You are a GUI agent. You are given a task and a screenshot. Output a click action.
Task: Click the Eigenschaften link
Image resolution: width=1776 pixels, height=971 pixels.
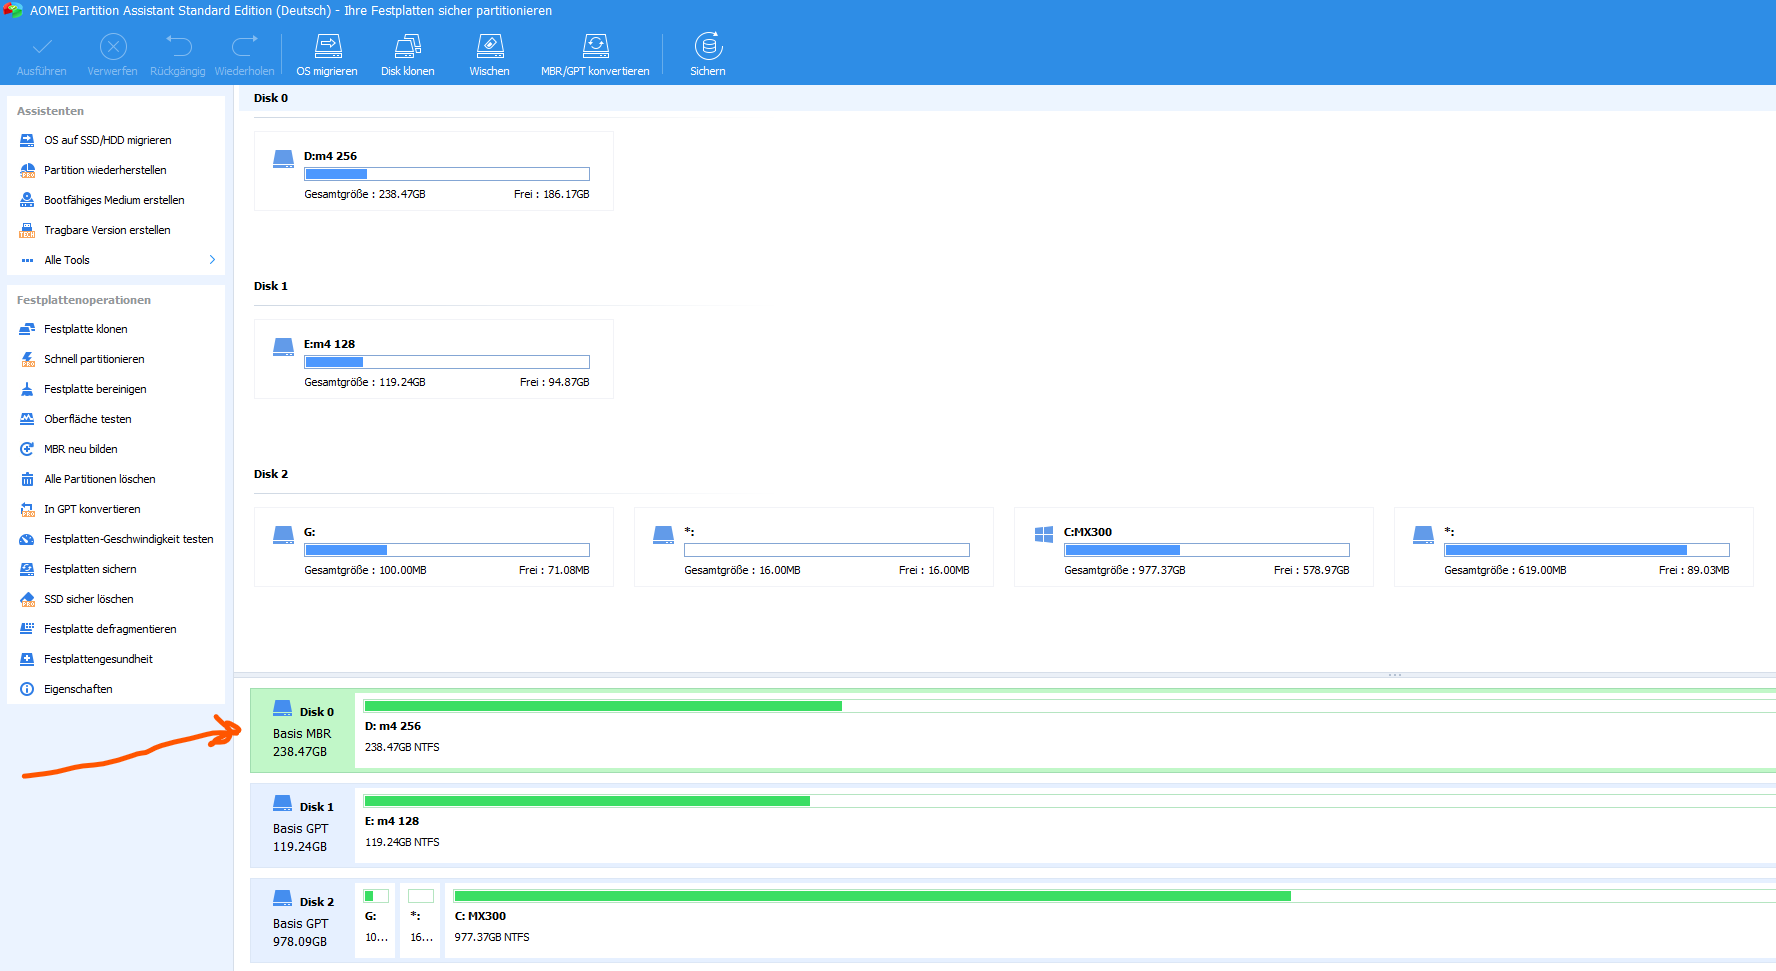coord(78,689)
